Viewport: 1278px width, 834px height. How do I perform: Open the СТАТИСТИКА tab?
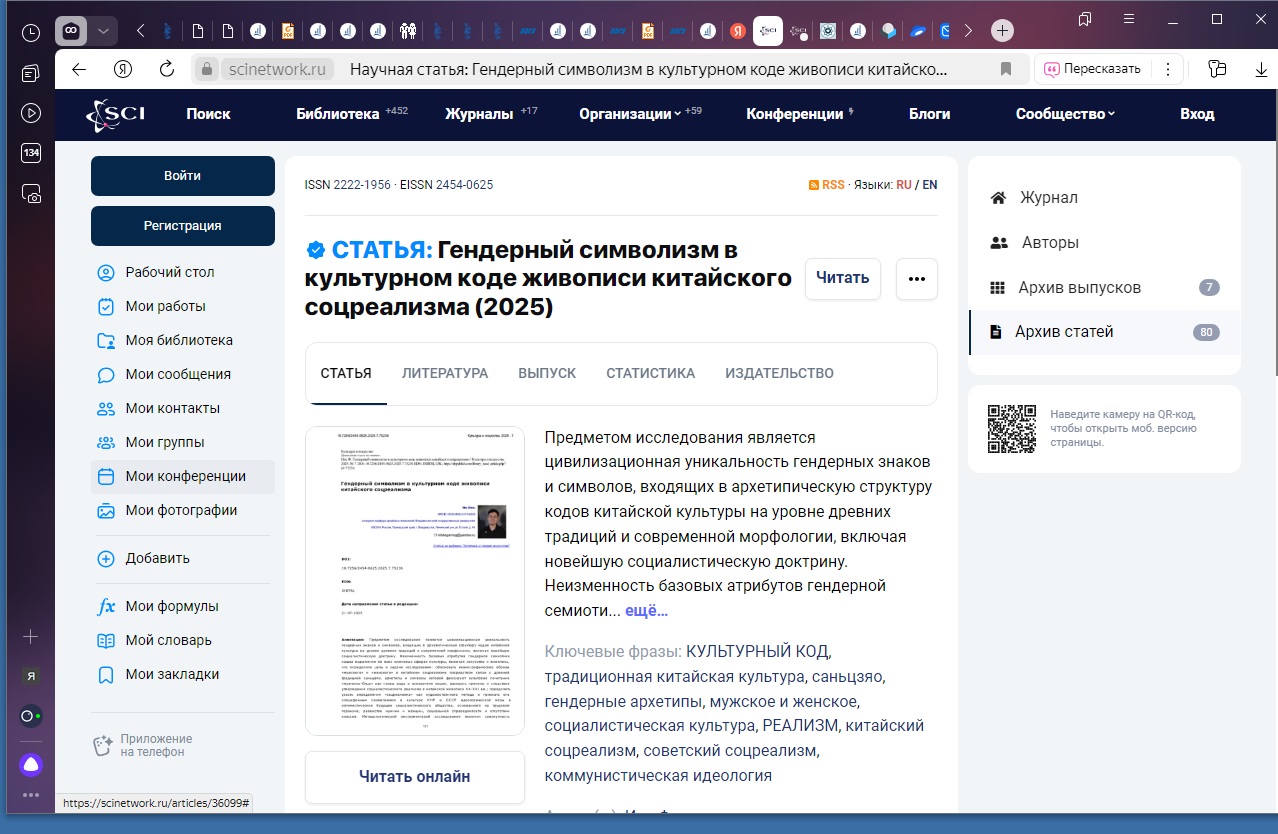(650, 373)
